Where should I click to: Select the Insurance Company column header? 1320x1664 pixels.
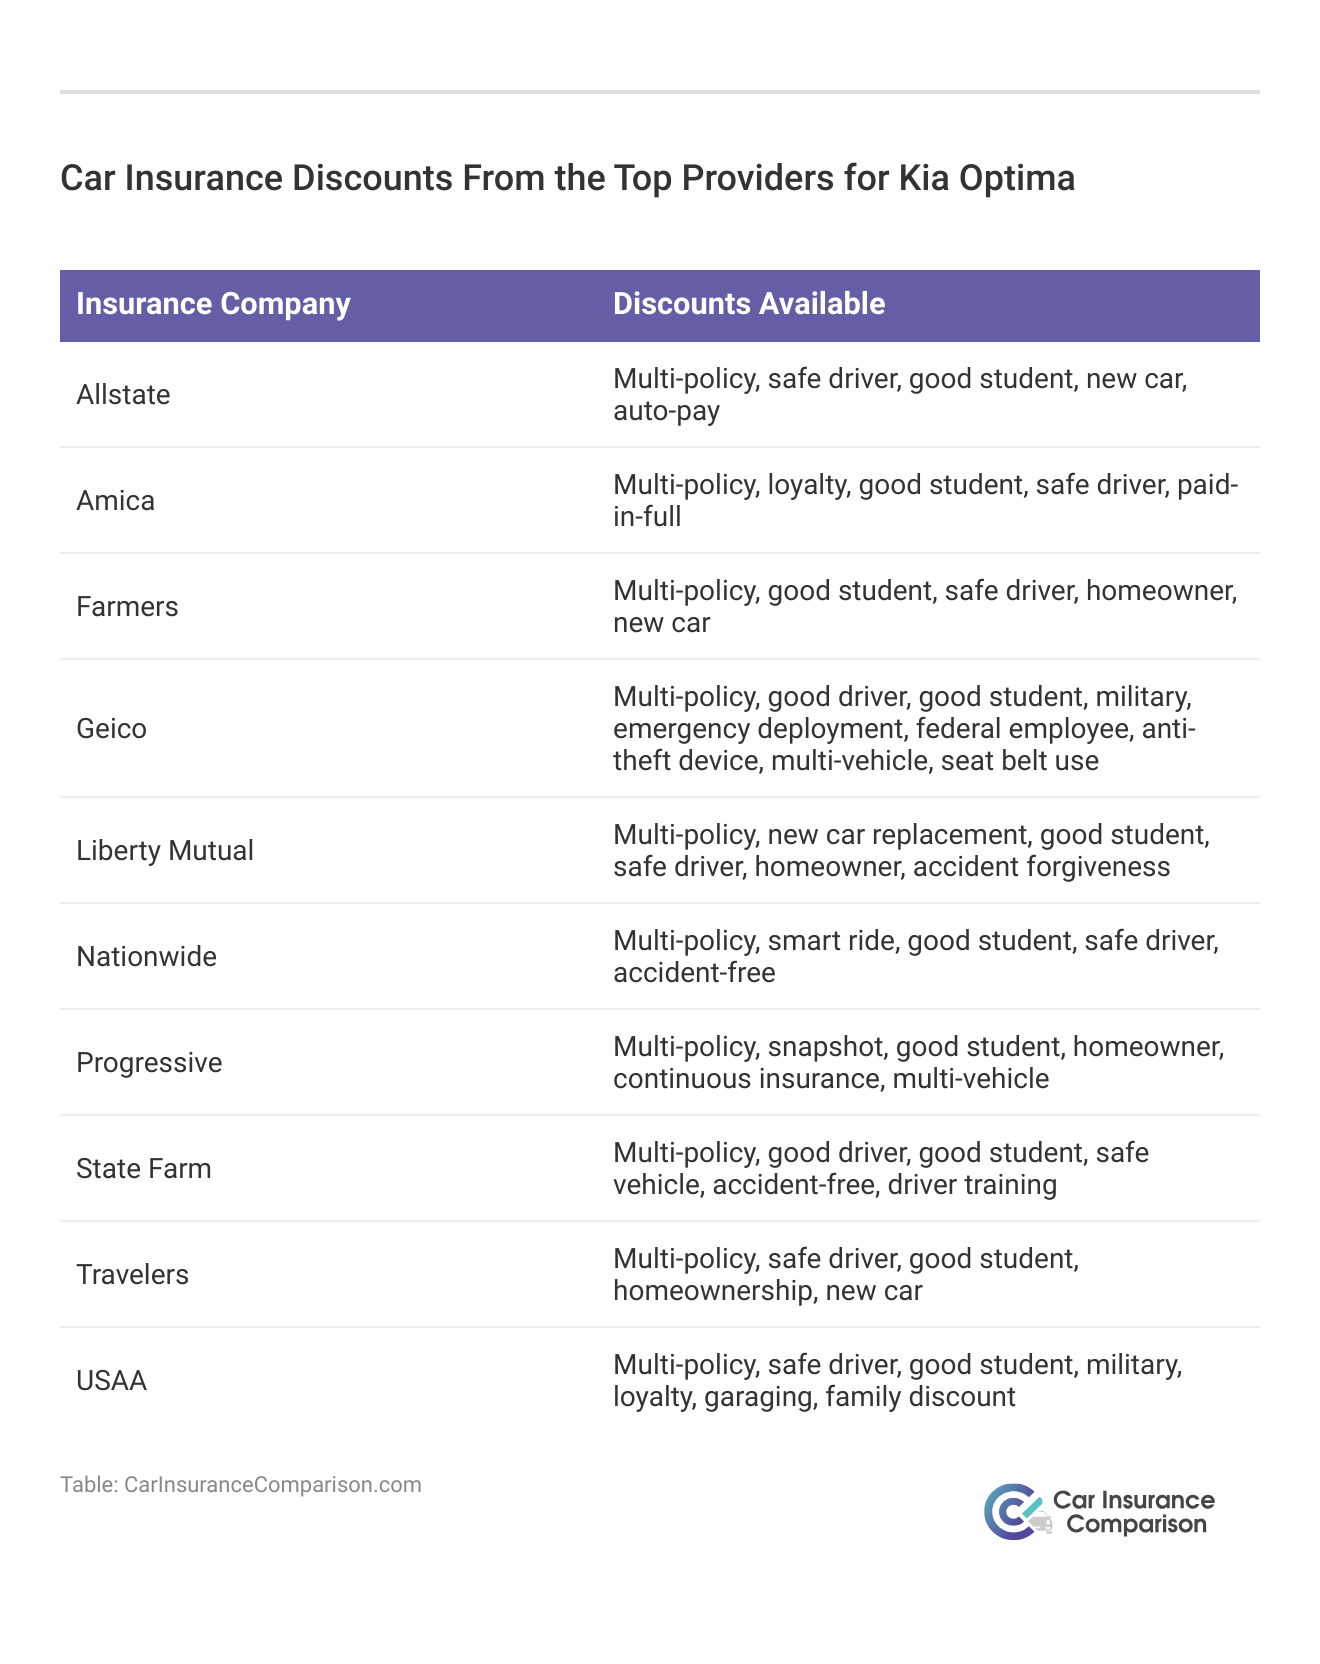click(213, 304)
